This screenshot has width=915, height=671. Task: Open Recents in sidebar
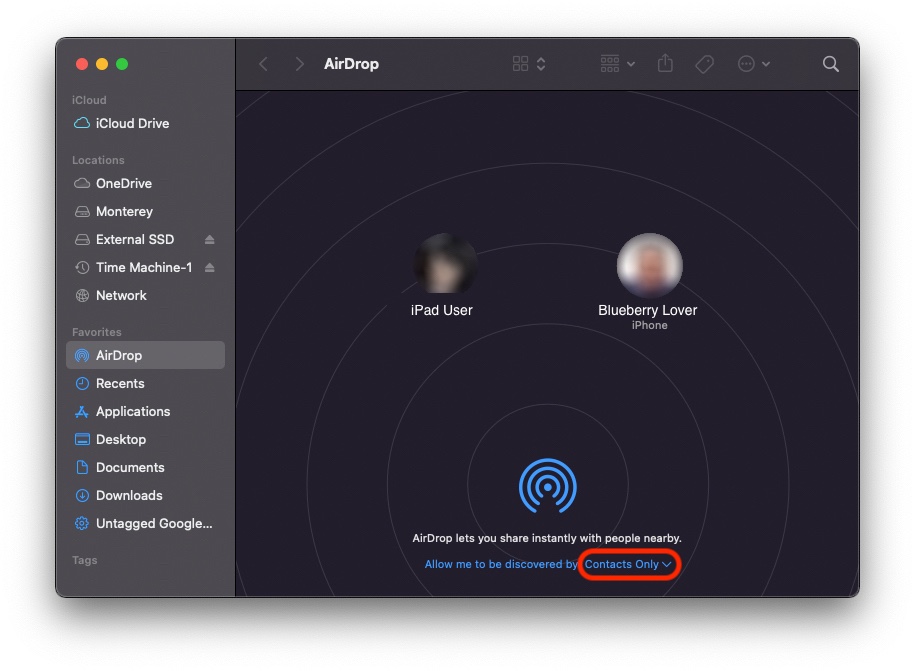click(145, 383)
